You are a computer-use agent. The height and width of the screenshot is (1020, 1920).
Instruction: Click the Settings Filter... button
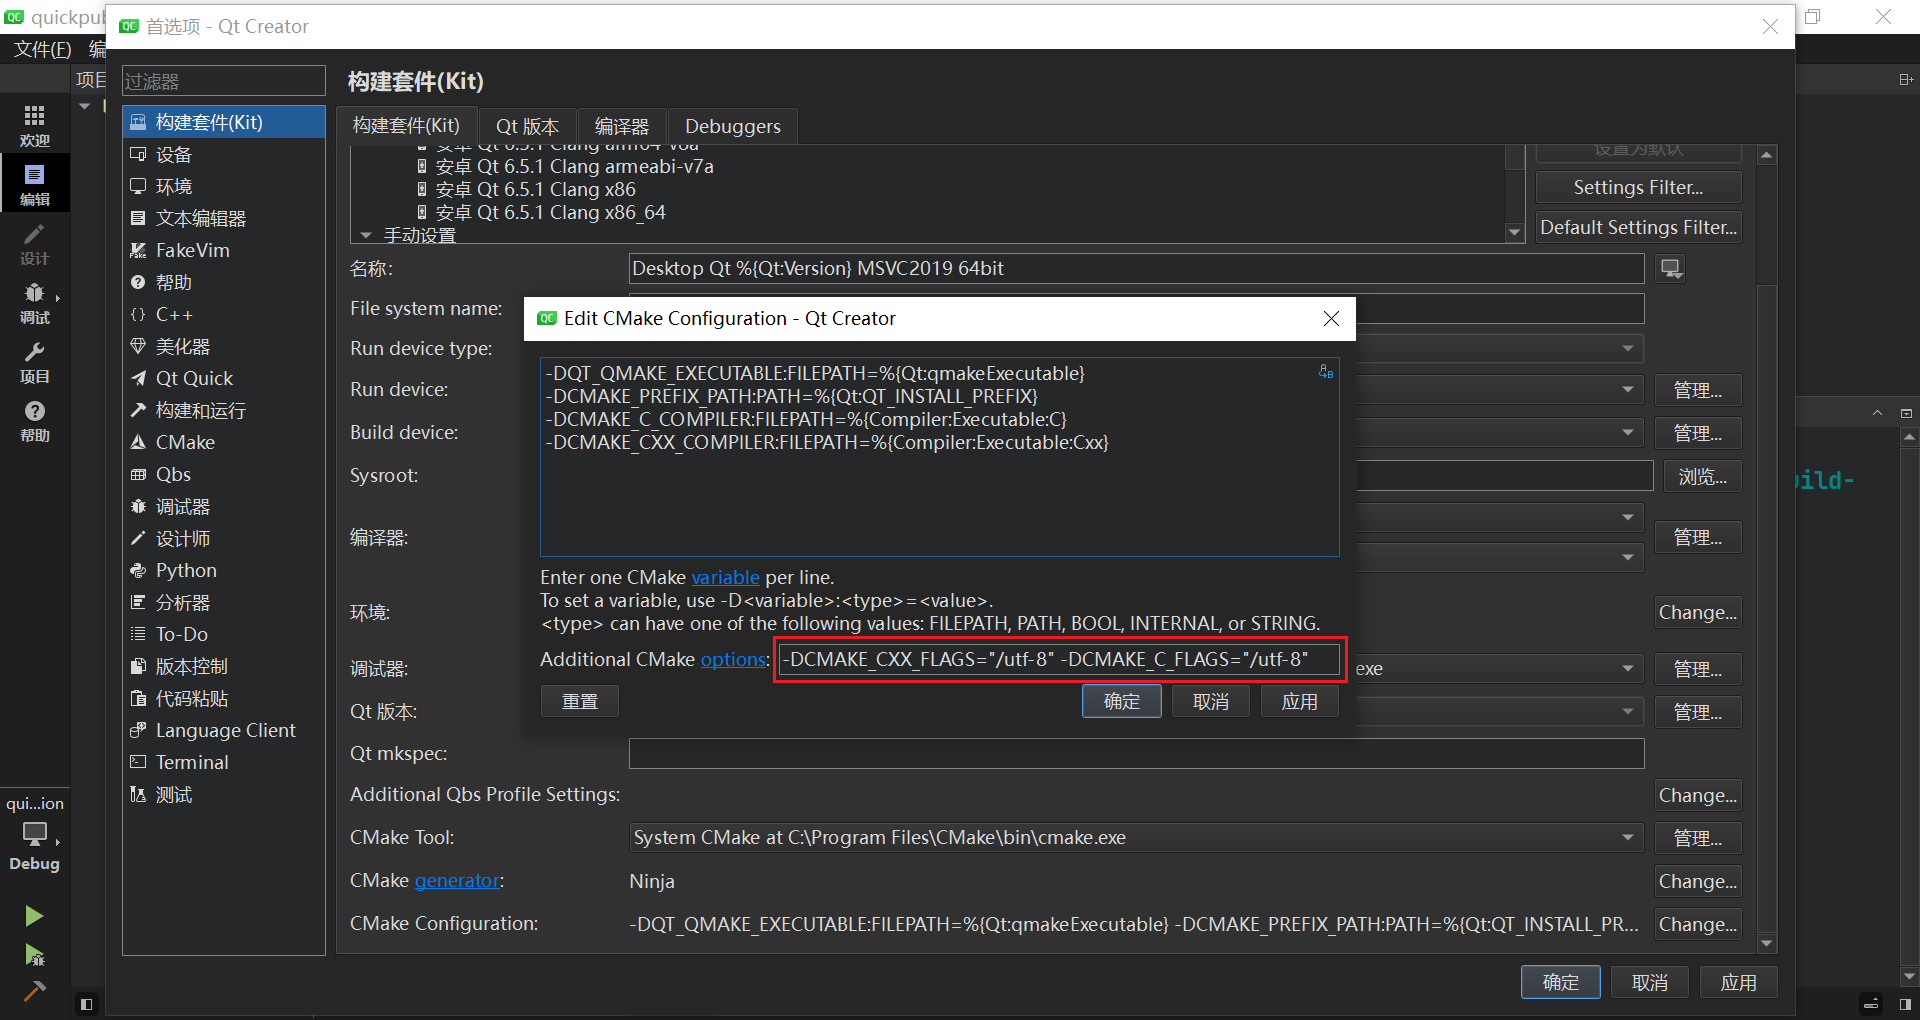[1638, 187]
